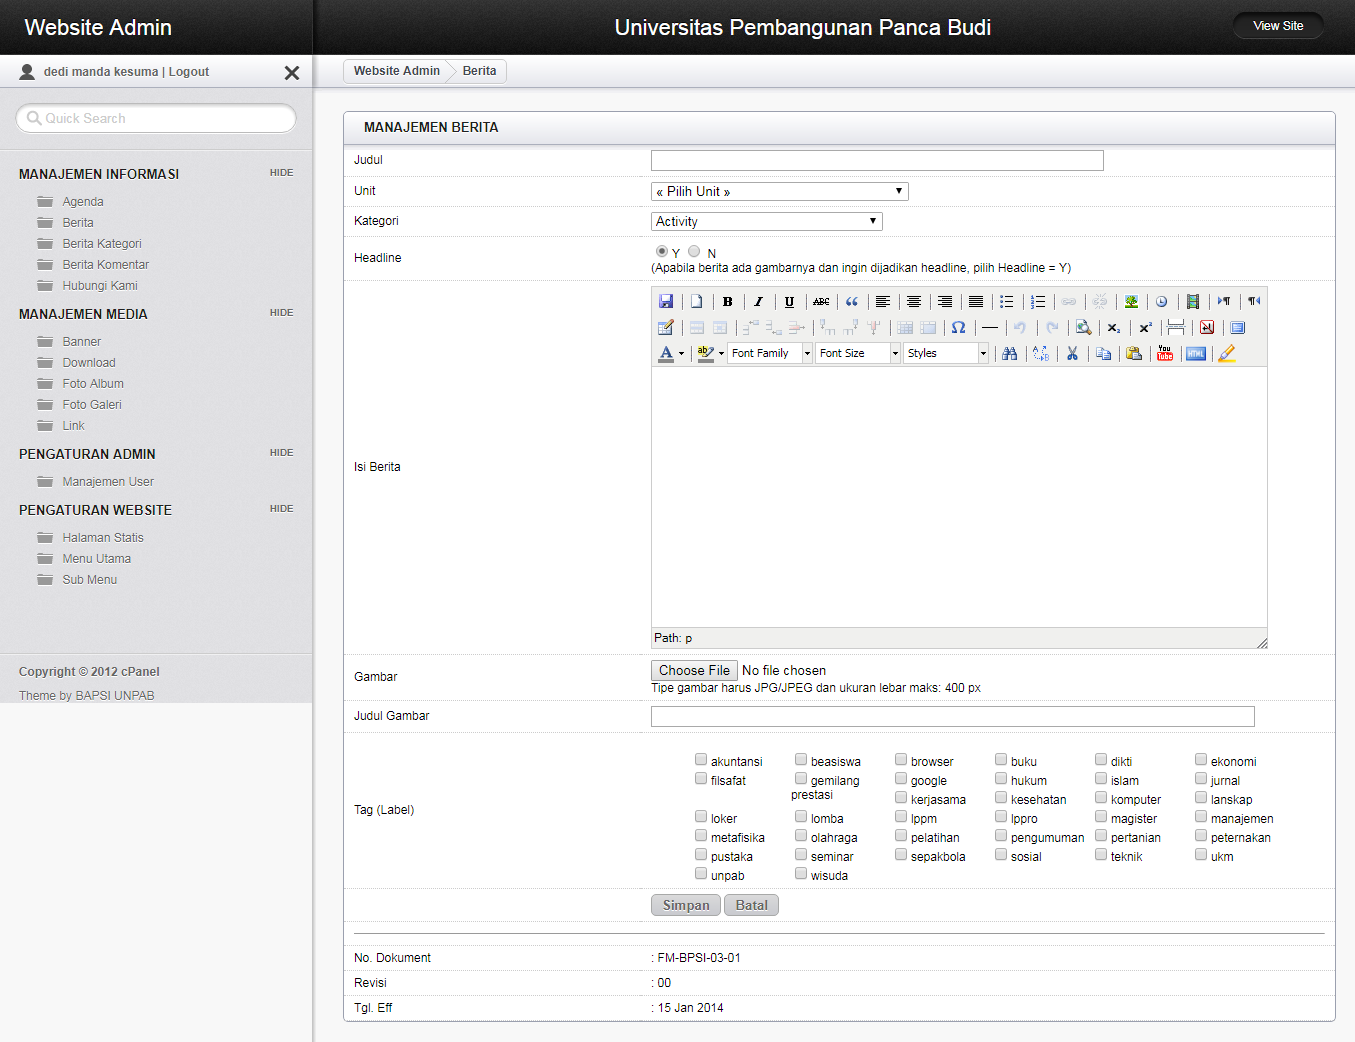Screen dimensions: 1355x1042
Task: Insert special character with Omega icon
Action: point(958,327)
